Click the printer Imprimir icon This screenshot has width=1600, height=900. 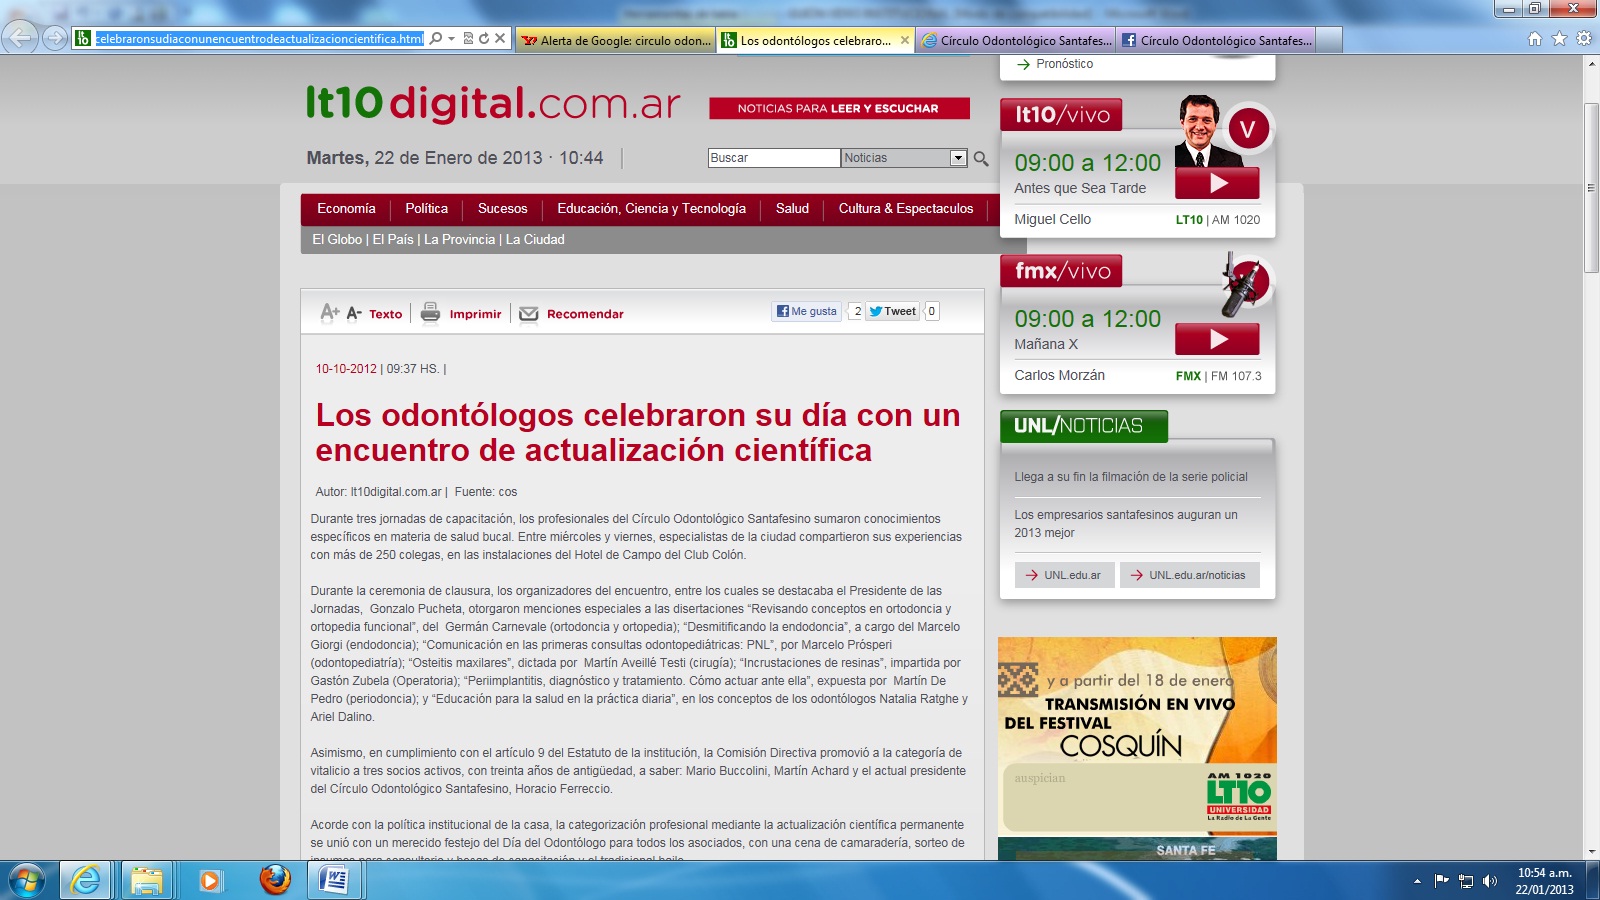(x=430, y=313)
